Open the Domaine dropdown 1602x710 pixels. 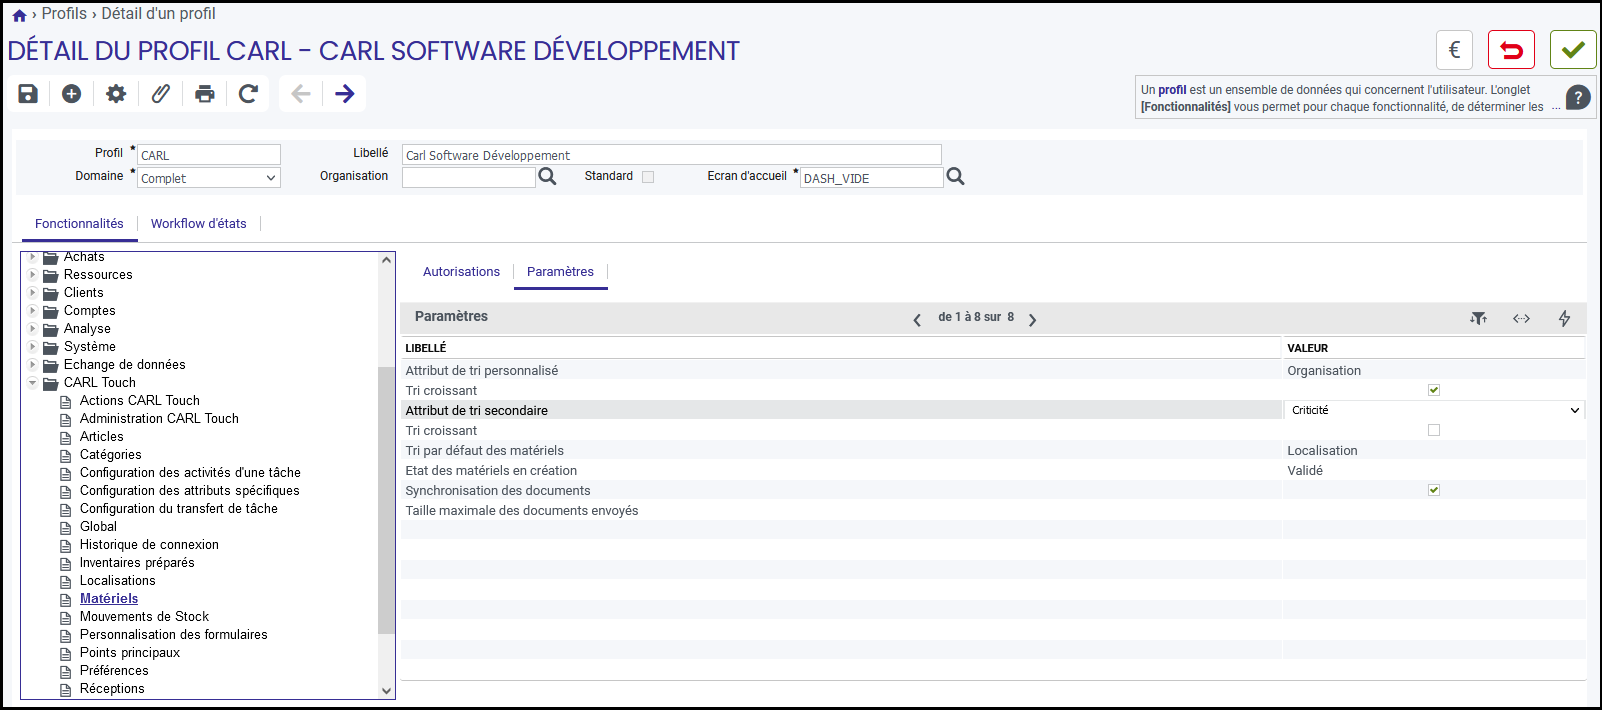209,178
